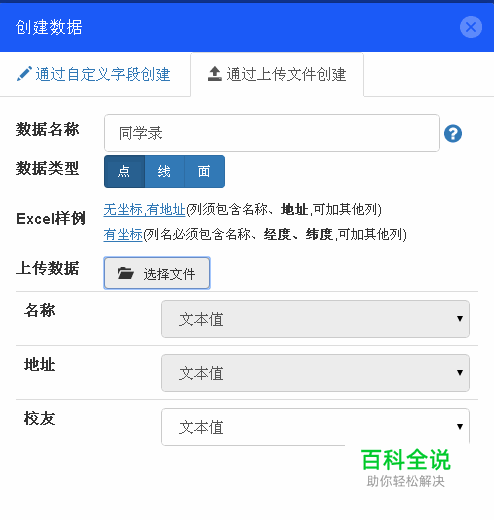
Task: Click the pencil icon on custom field tab
Action: pos(24,74)
